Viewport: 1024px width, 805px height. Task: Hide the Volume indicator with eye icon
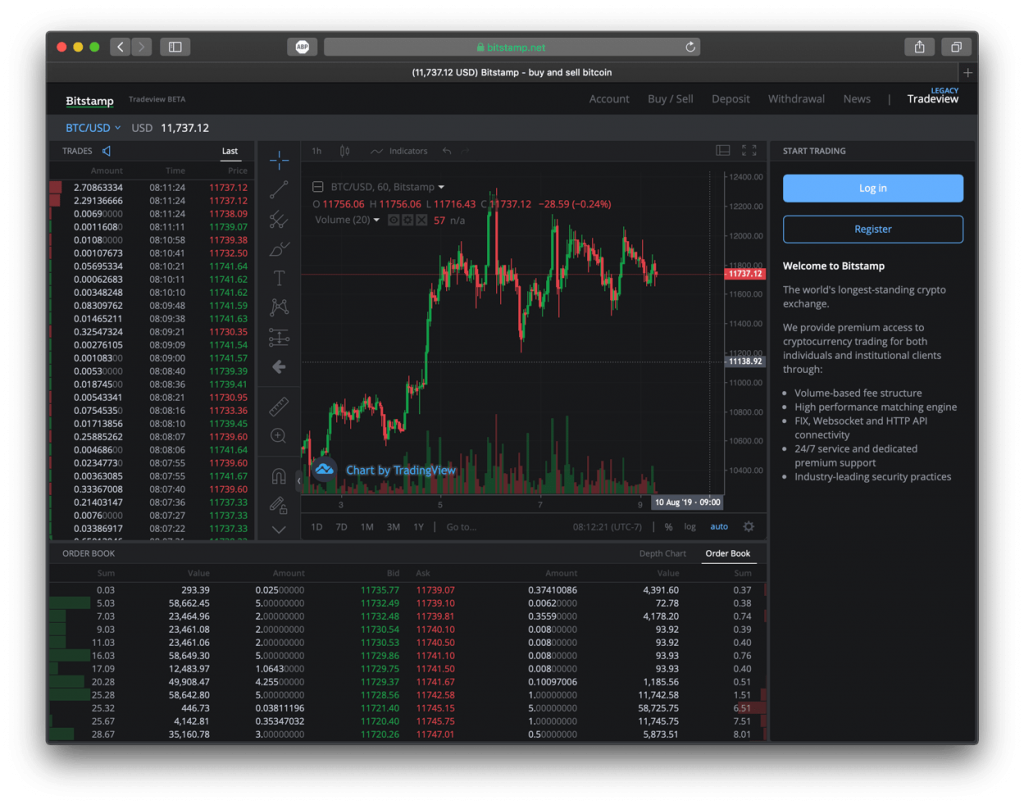point(394,220)
